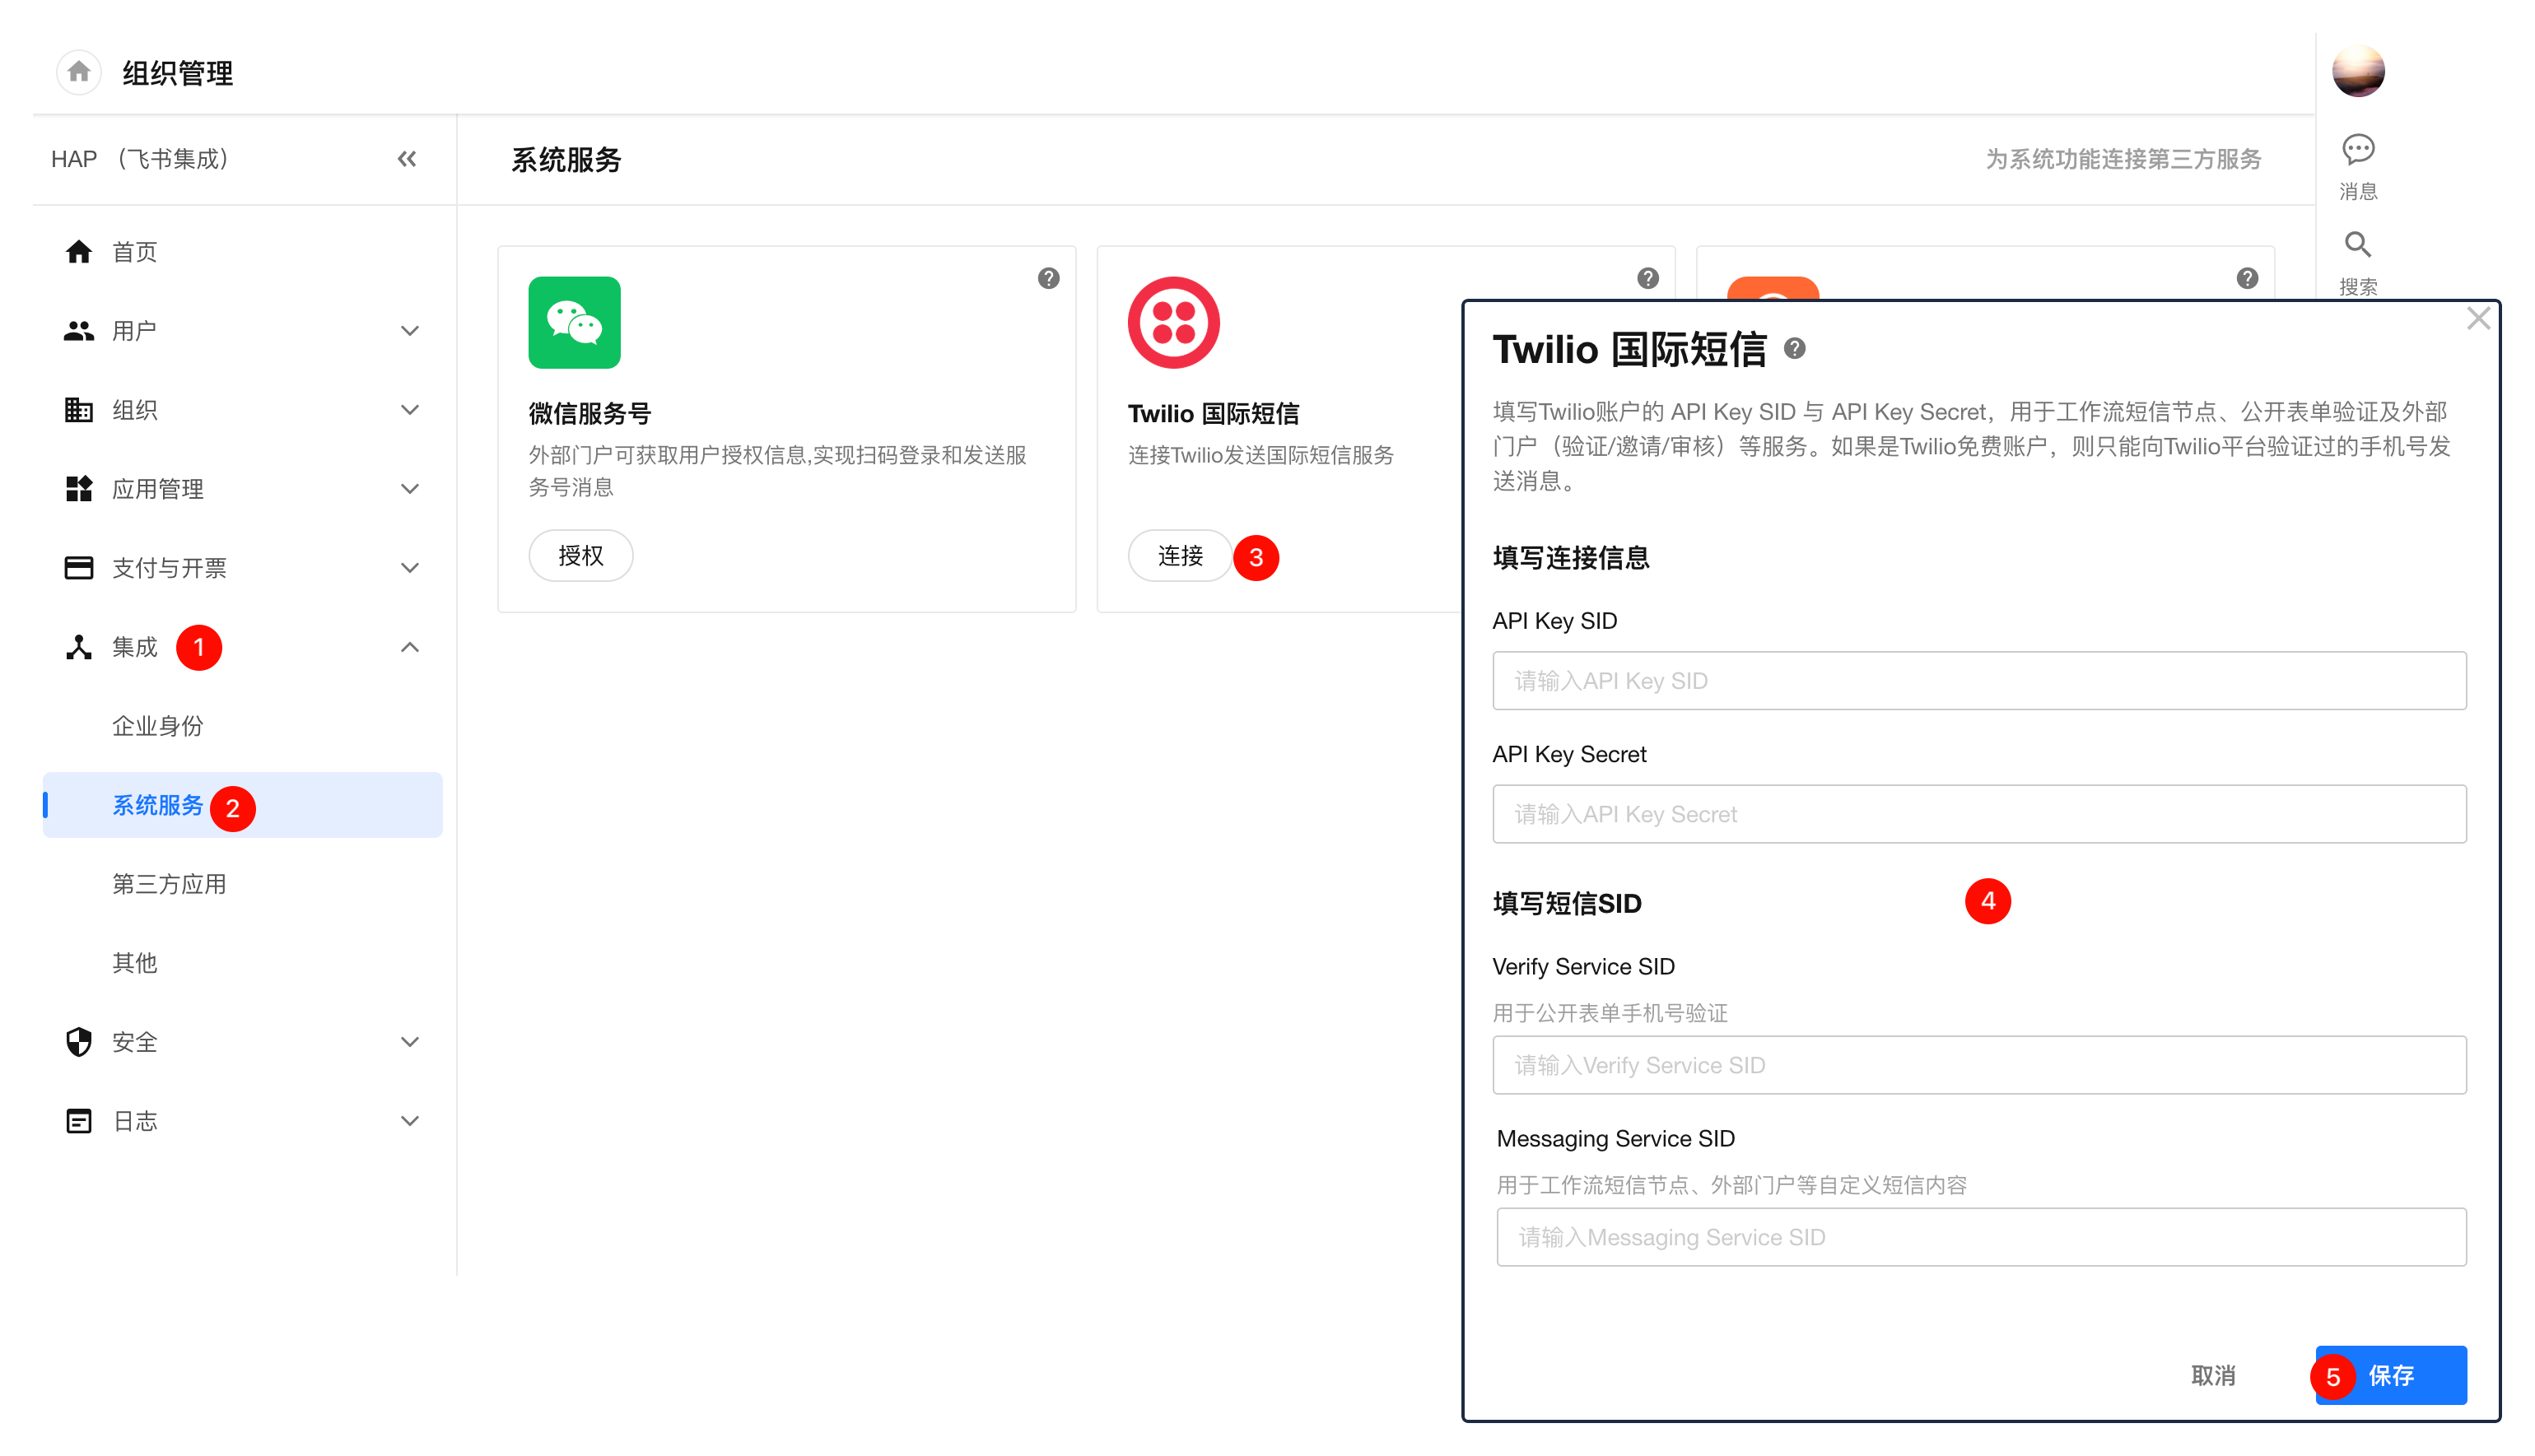Open 第三方应用 menu item
The height and width of the screenshot is (1456, 2535).
click(x=168, y=884)
